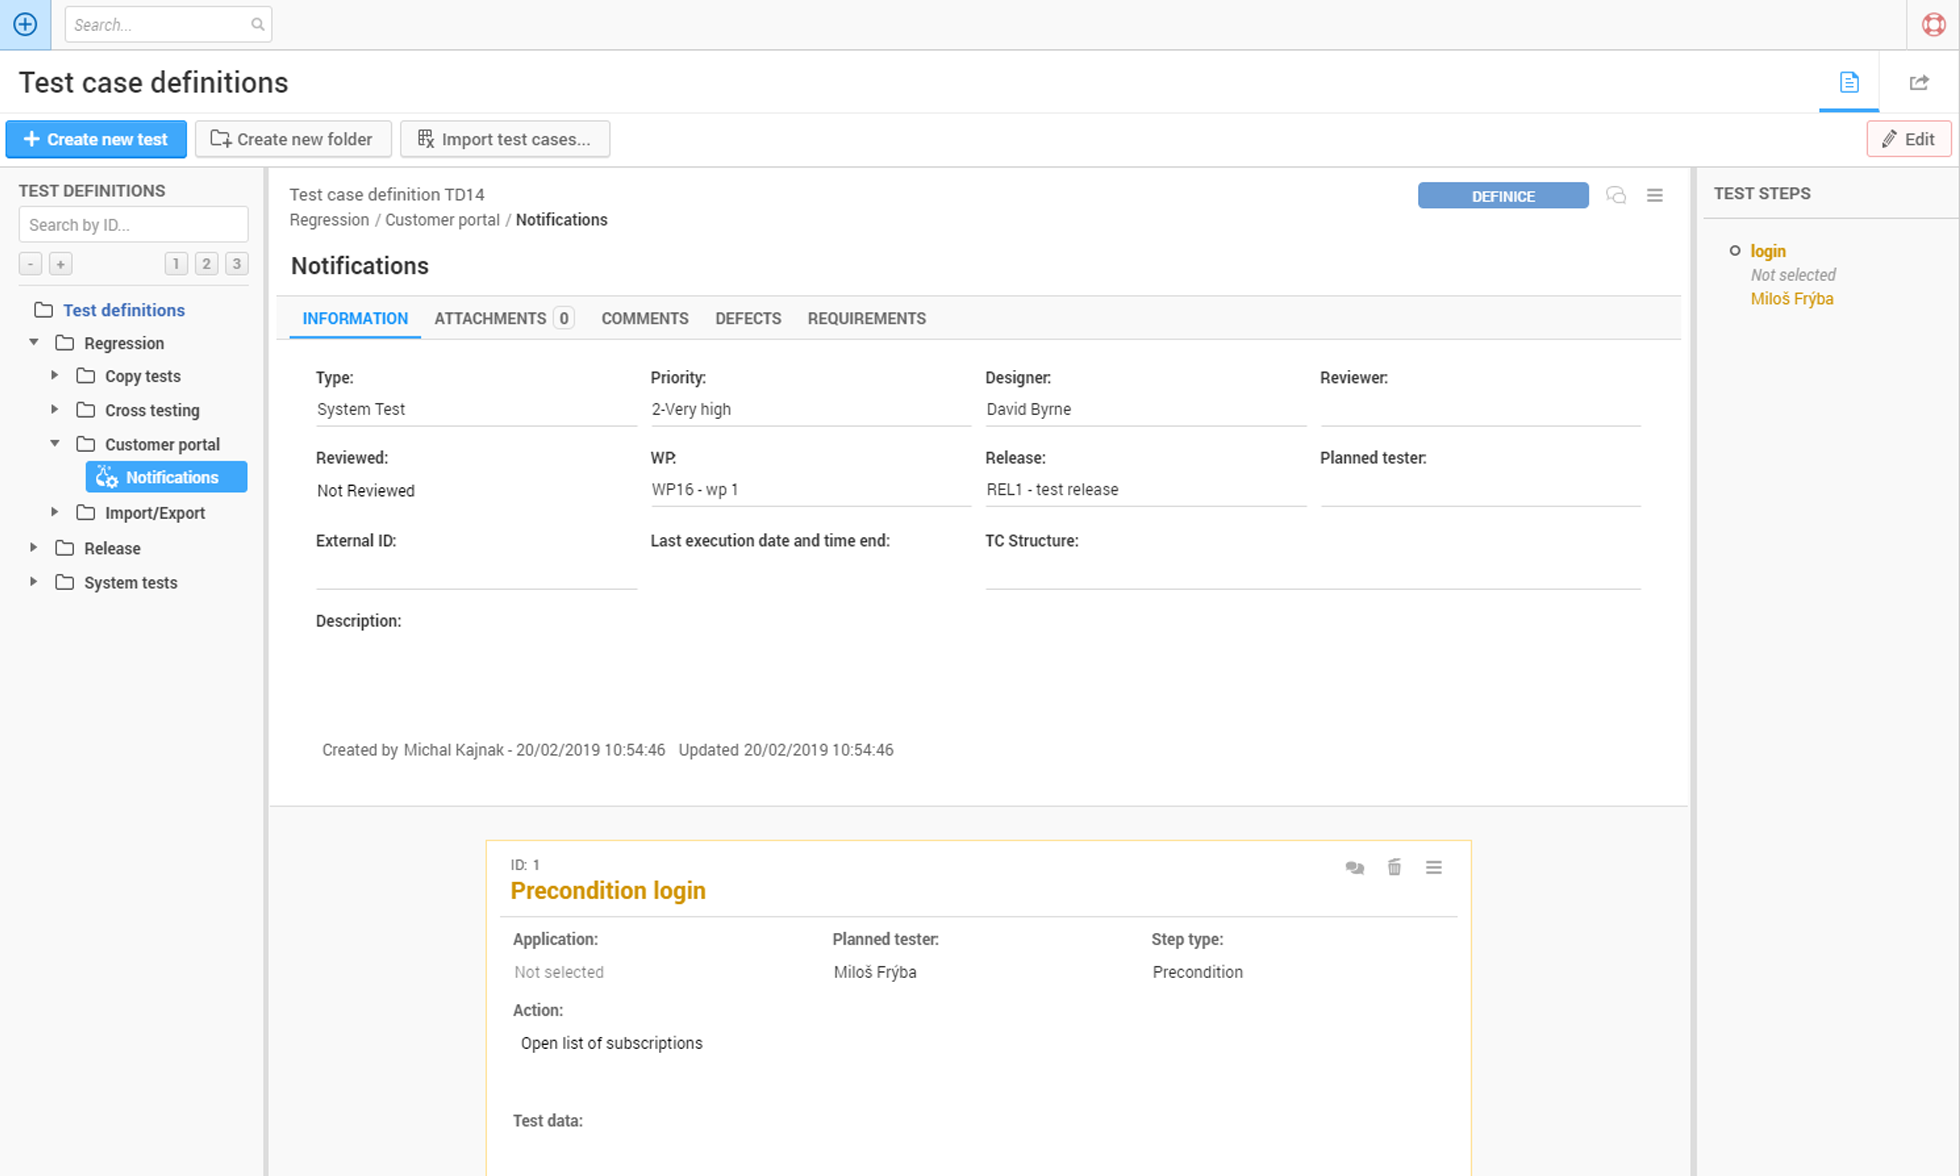
Task: Click Create new test button
Action: [96, 139]
